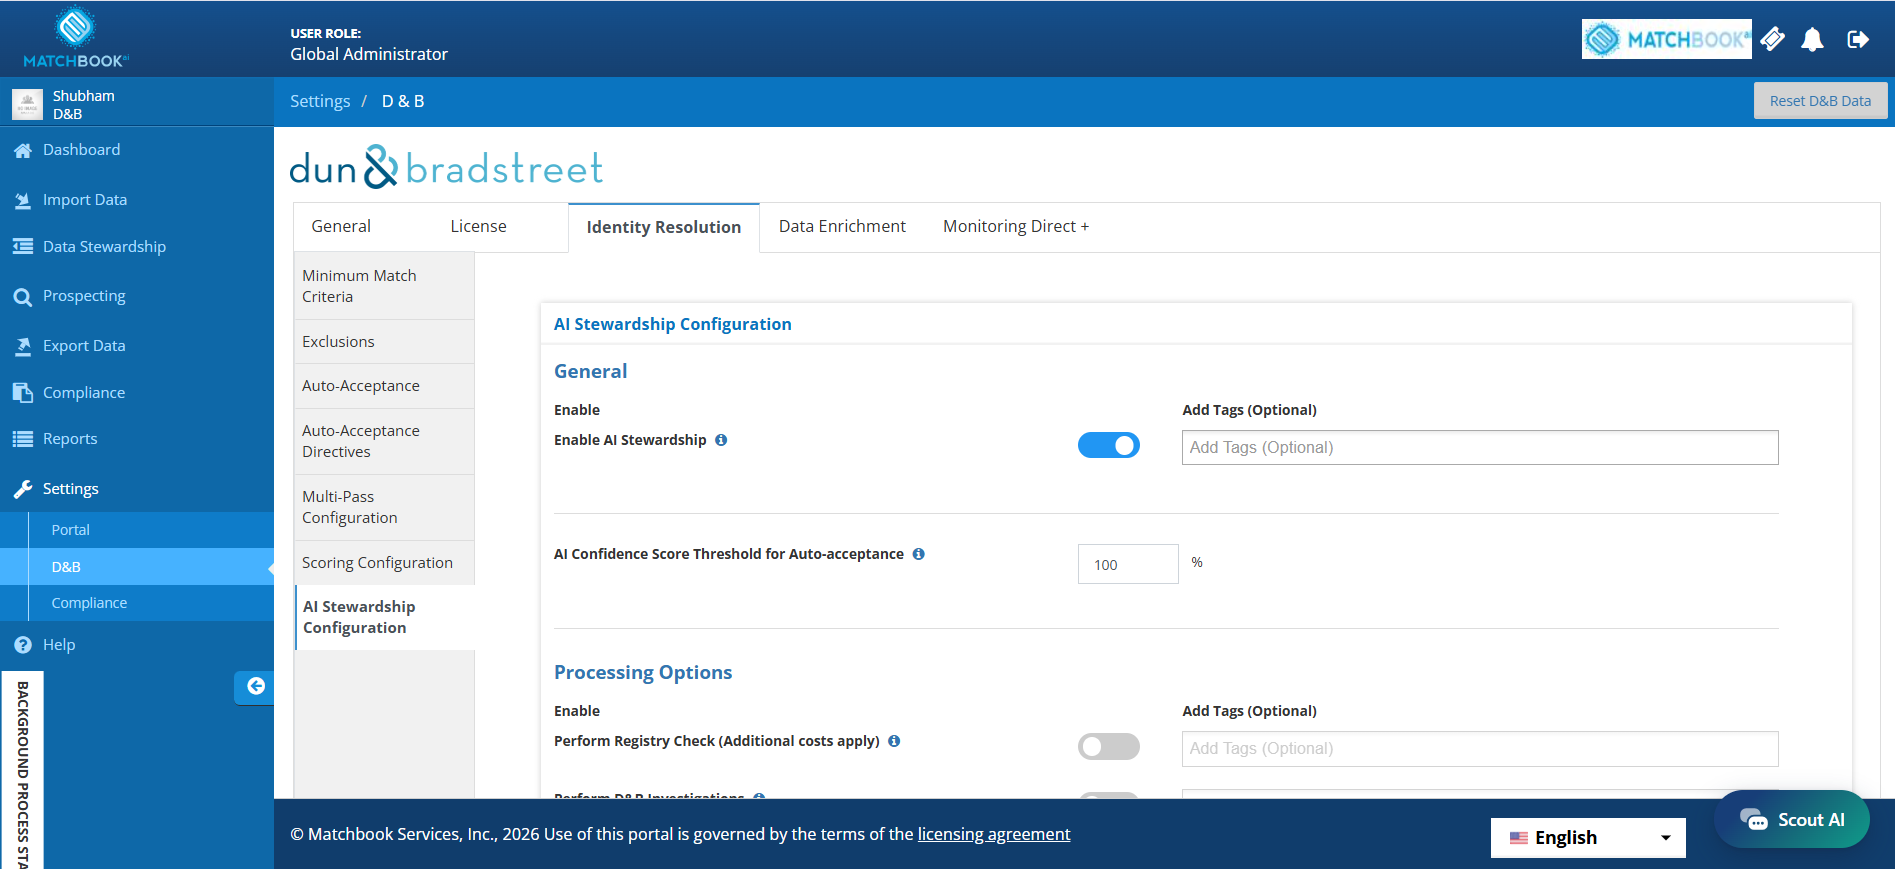Click the Export Data icon
The height and width of the screenshot is (869, 1895).
coord(22,346)
